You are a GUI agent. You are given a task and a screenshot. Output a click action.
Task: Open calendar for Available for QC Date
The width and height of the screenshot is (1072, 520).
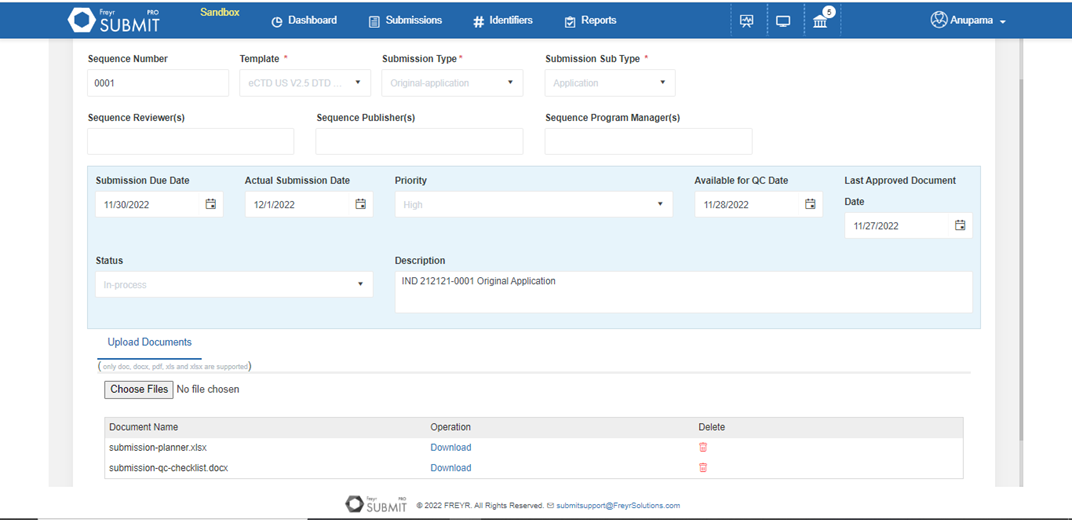[810, 204]
